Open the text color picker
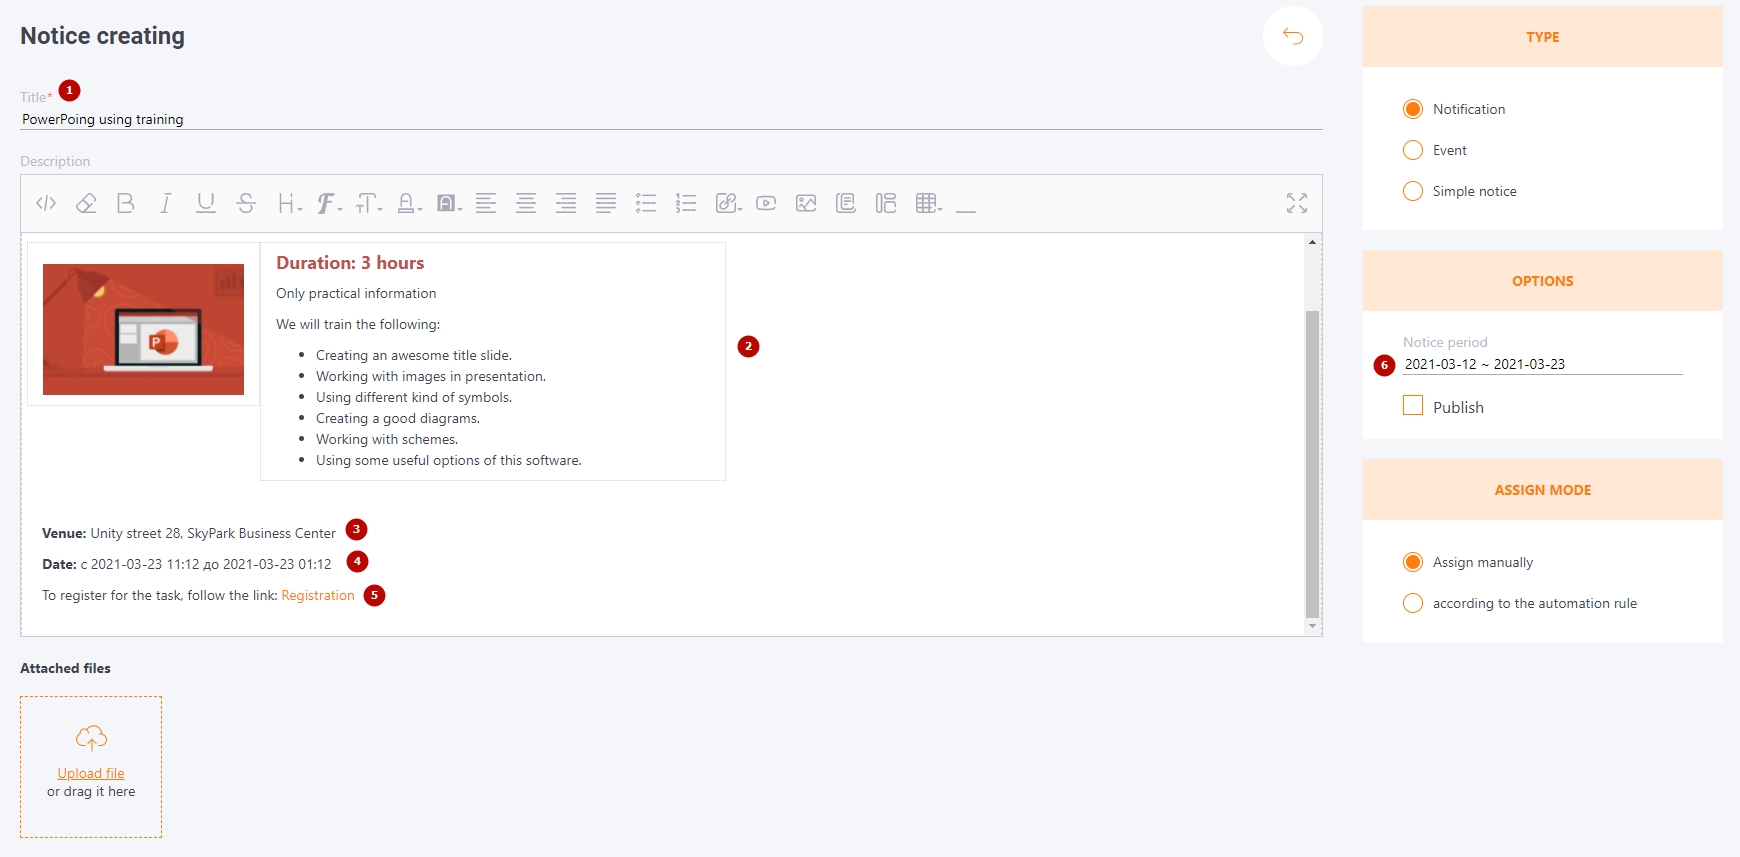 point(409,204)
